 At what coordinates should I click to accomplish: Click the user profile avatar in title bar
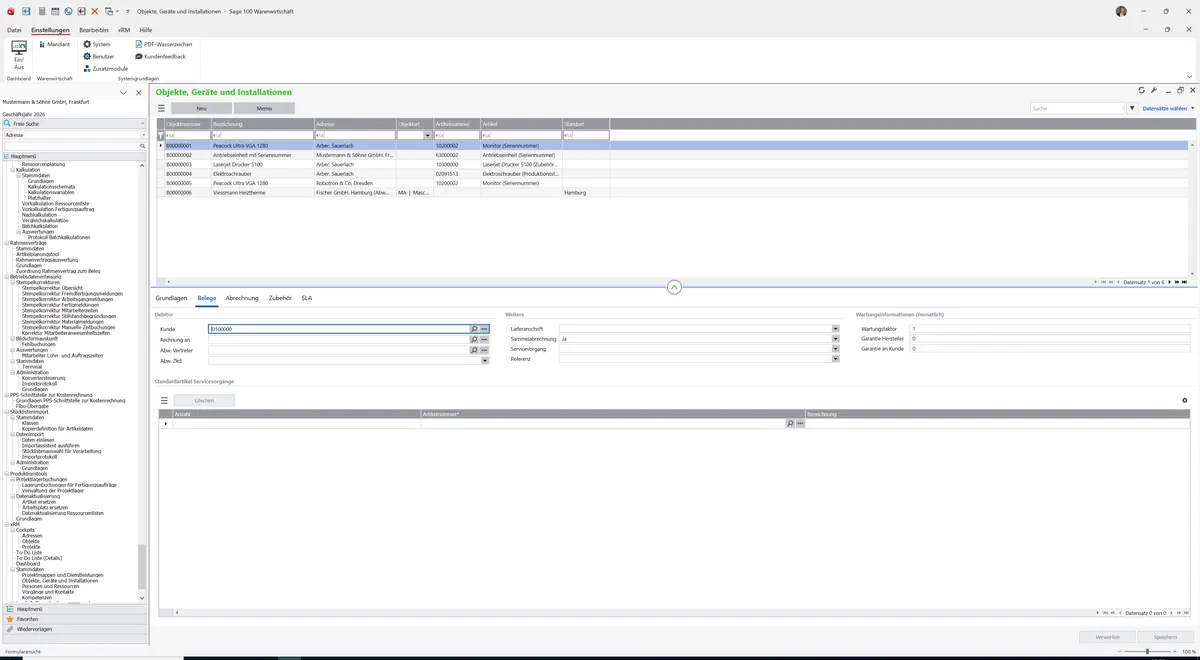1121,11
